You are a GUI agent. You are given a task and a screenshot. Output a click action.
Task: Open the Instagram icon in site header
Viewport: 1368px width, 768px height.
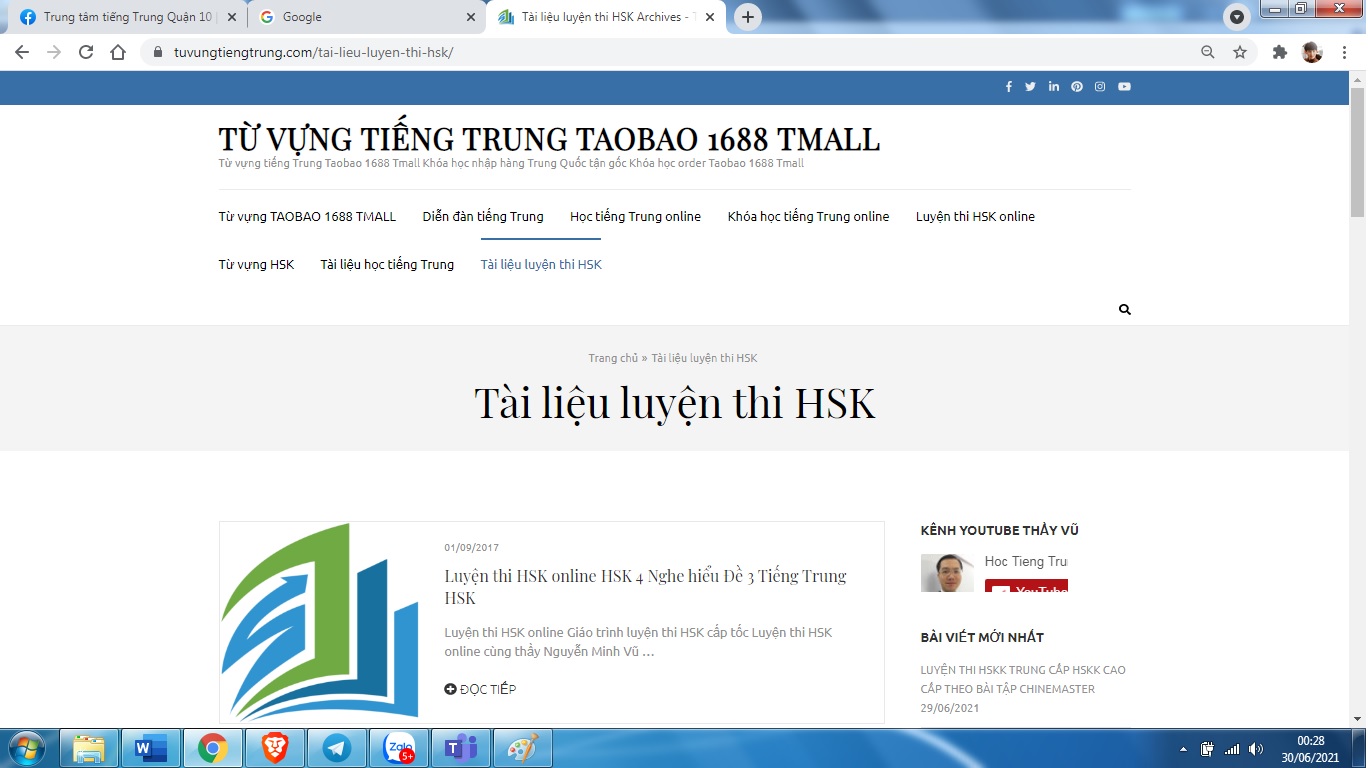pyautogui.click(x=1100, y=87)
